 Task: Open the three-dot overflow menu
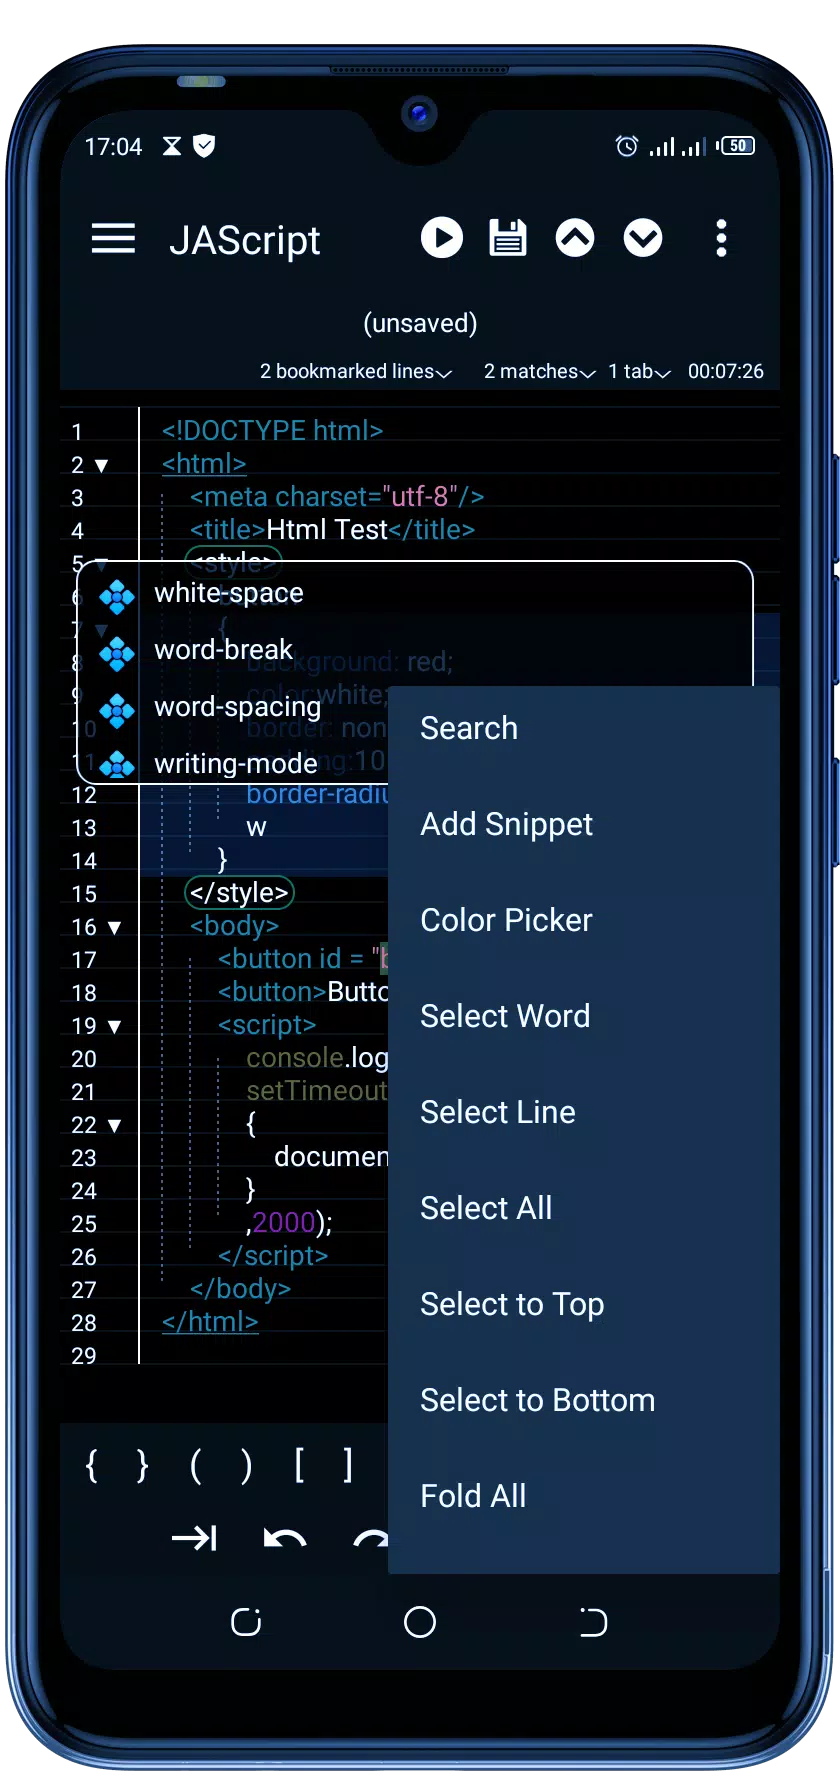(721, 239)
